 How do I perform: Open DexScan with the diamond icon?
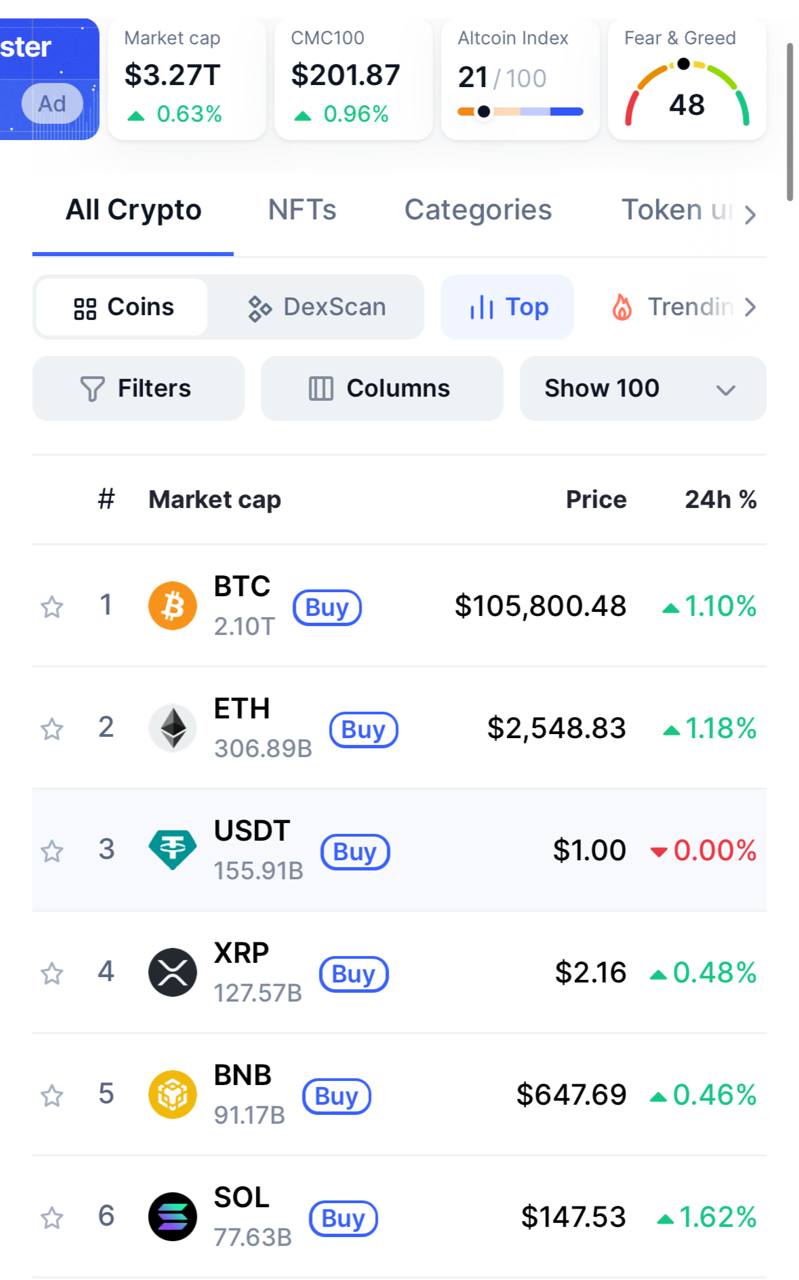coord(317,307)
